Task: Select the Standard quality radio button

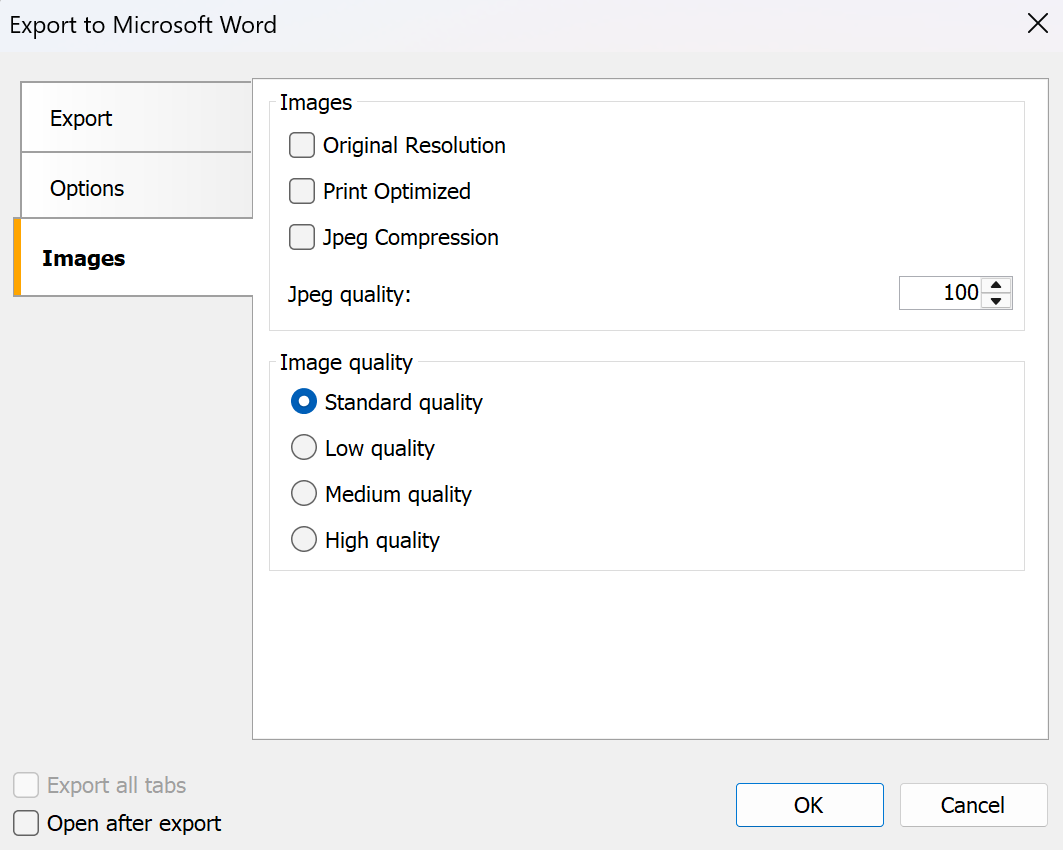Action: [x=304, y=402]
